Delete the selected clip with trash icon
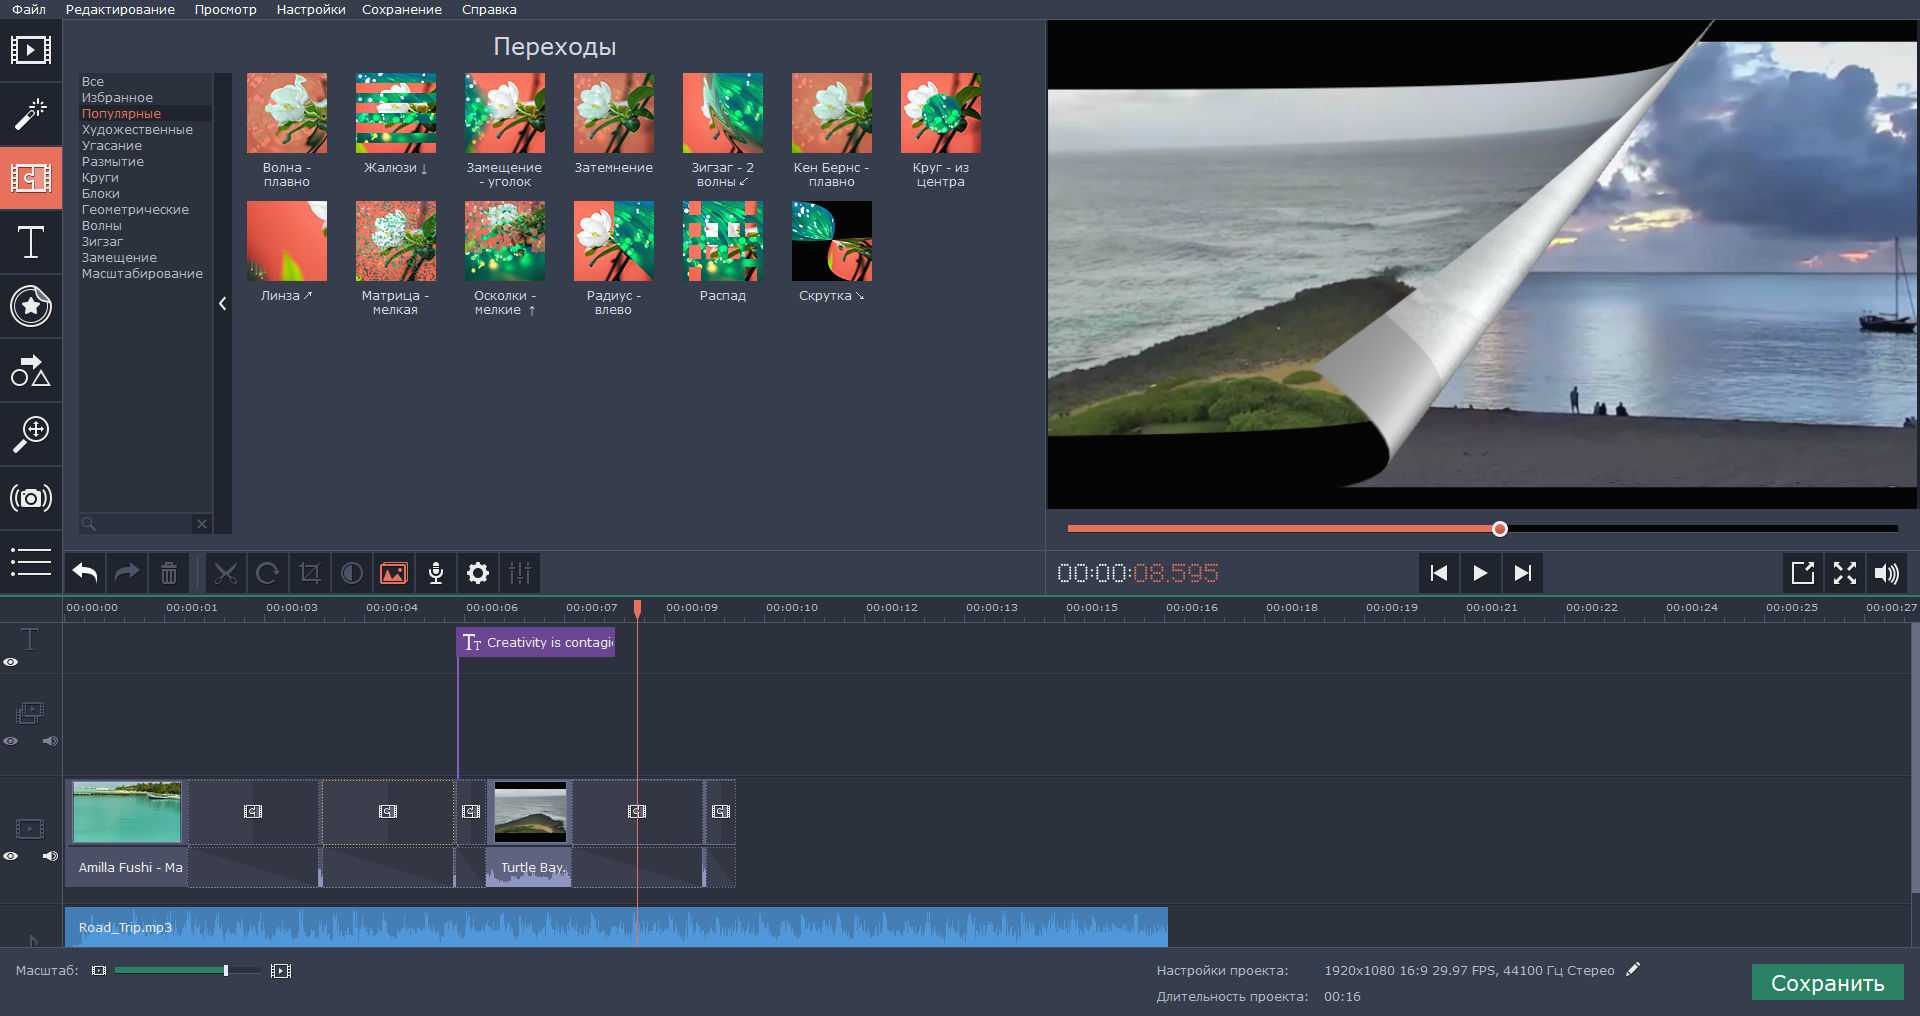 click(169, 573)
